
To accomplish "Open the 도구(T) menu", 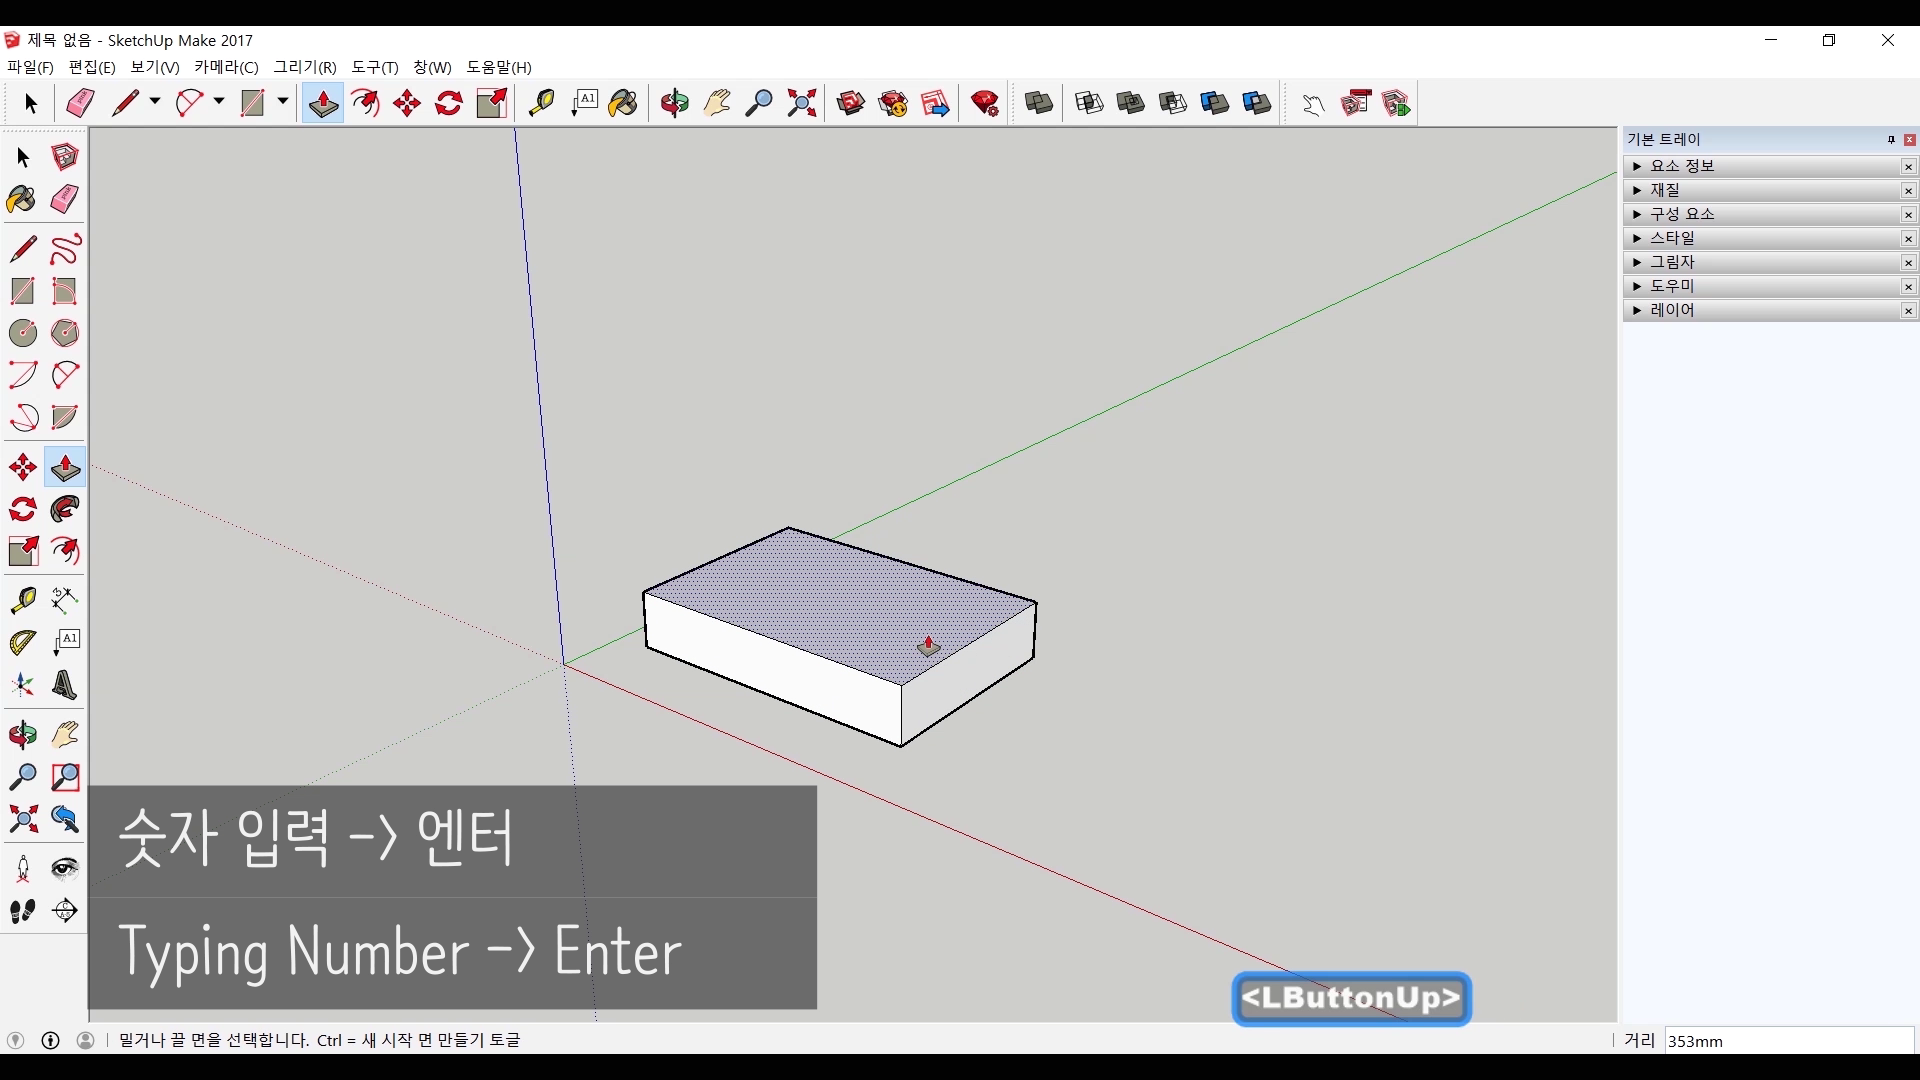I will 375,67.
